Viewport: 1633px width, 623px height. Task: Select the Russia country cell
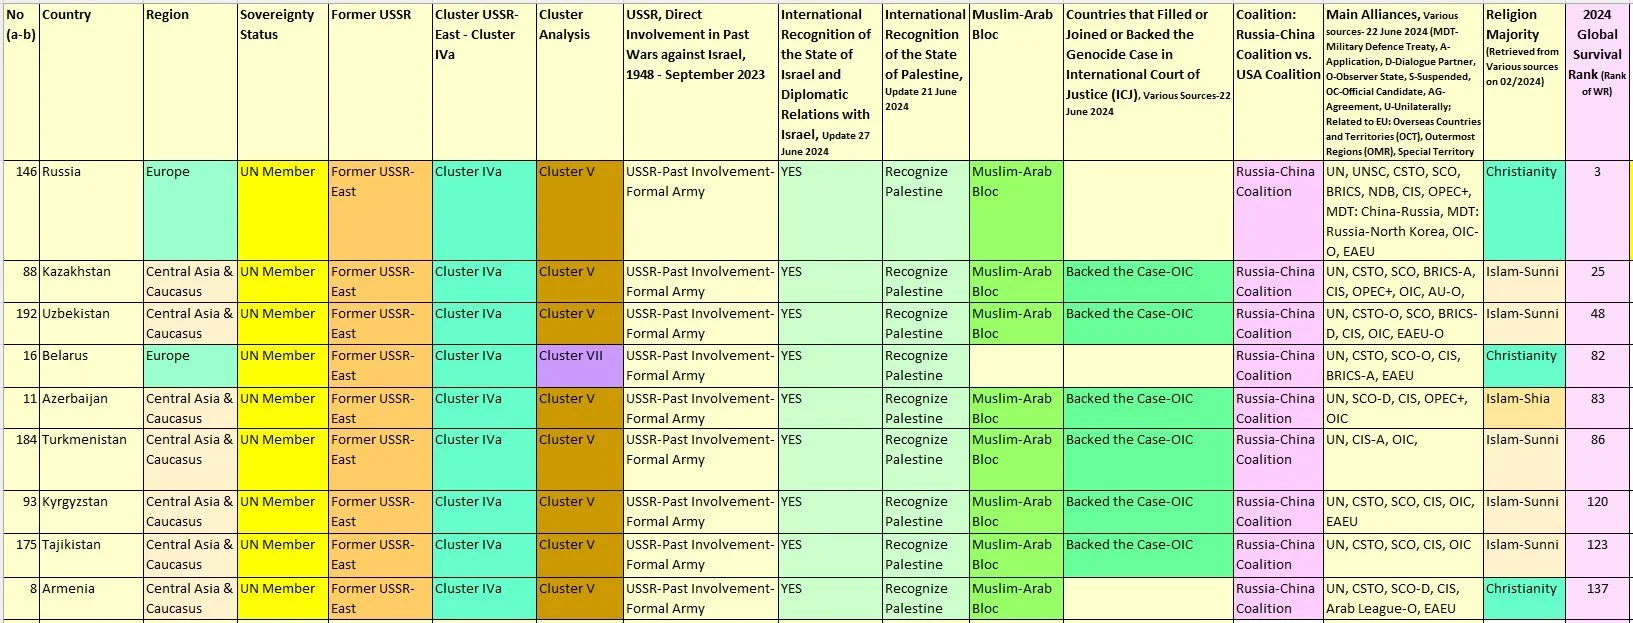pos(91,210)
